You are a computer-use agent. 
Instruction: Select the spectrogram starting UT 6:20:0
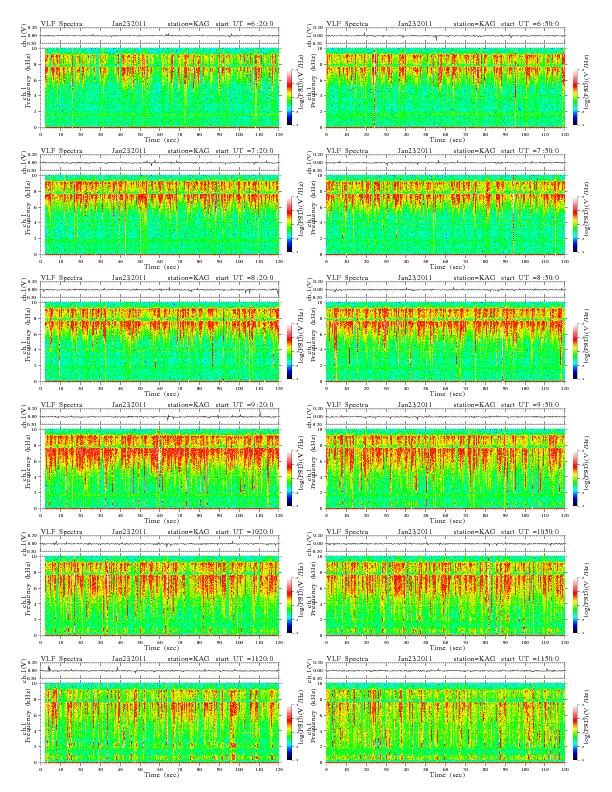(x=160, y=88)
